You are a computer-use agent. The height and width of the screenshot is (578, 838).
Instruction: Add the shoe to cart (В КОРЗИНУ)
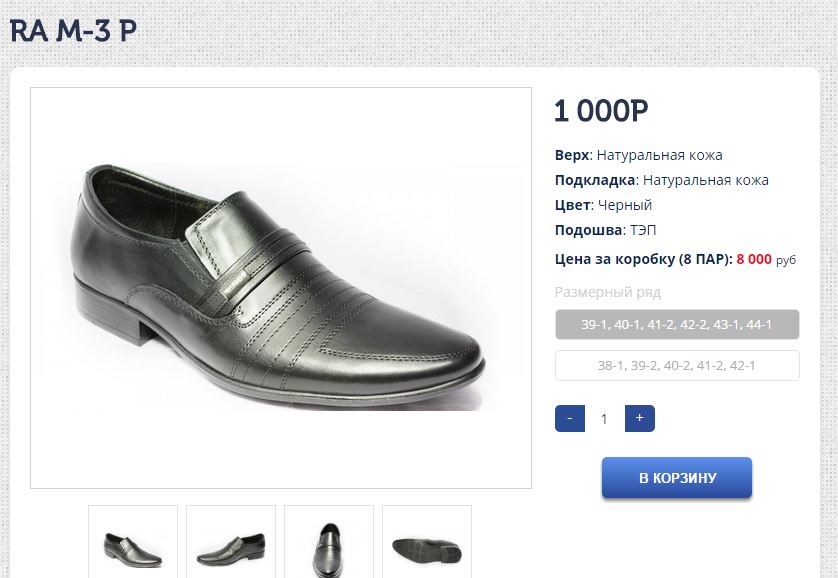[x=677, y=478]
